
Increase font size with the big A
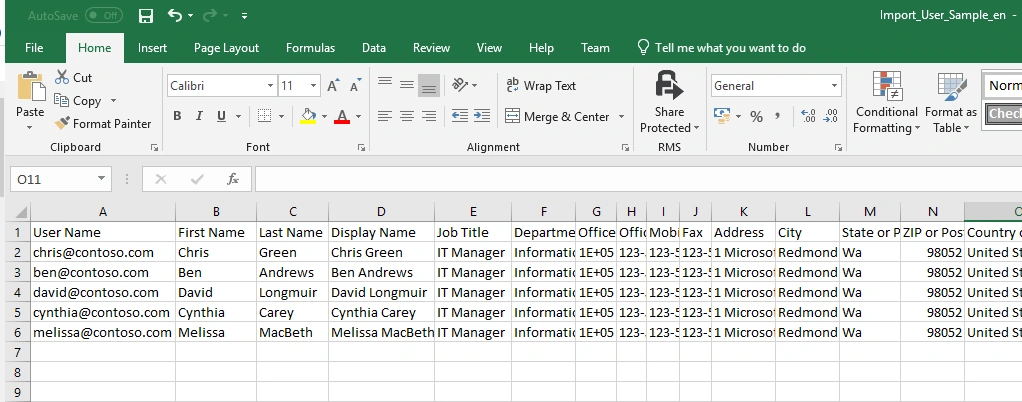pyautogui.click(x=334, y=85)
